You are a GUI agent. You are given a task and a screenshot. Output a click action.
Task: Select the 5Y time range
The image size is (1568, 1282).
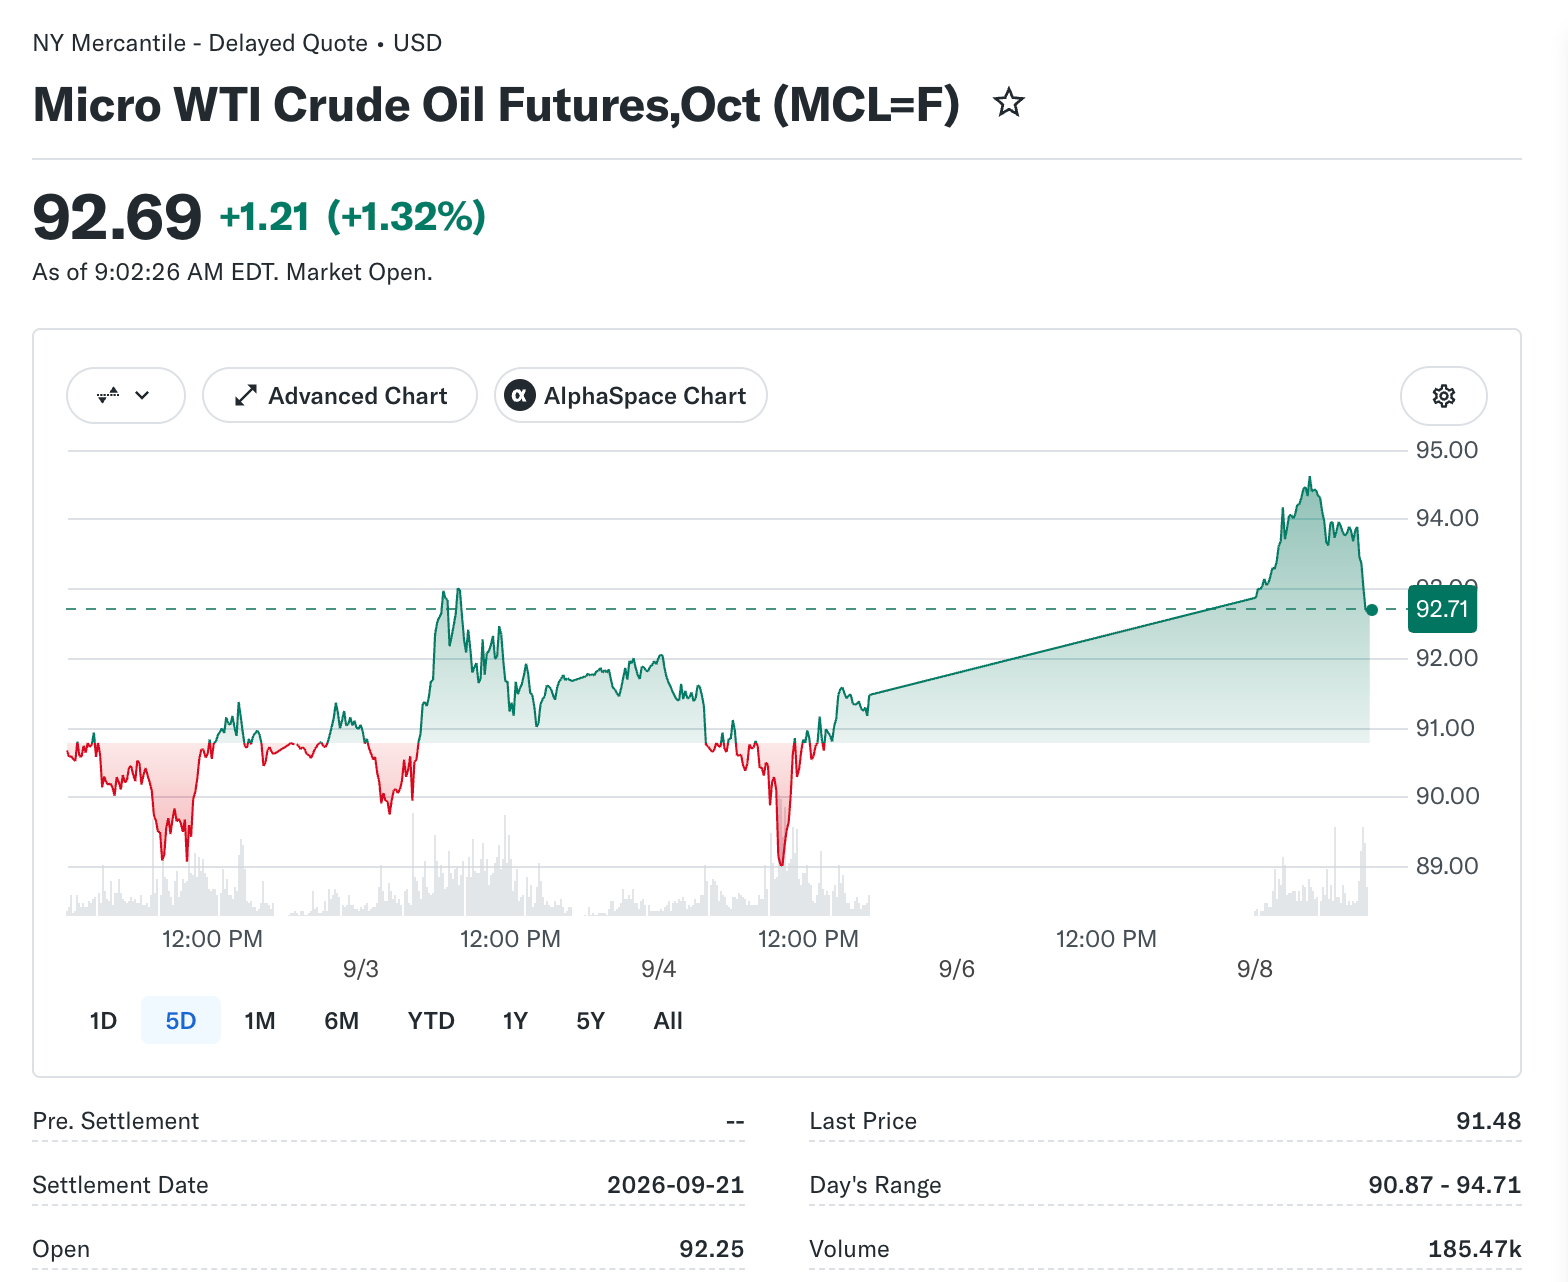[x=591, y=1021]
